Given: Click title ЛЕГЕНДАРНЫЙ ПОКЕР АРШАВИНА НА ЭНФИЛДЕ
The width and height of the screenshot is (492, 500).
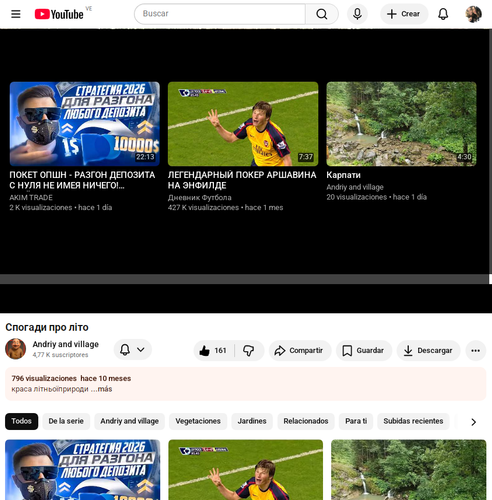Looking at the screenshot, I should tap(242, 180).
